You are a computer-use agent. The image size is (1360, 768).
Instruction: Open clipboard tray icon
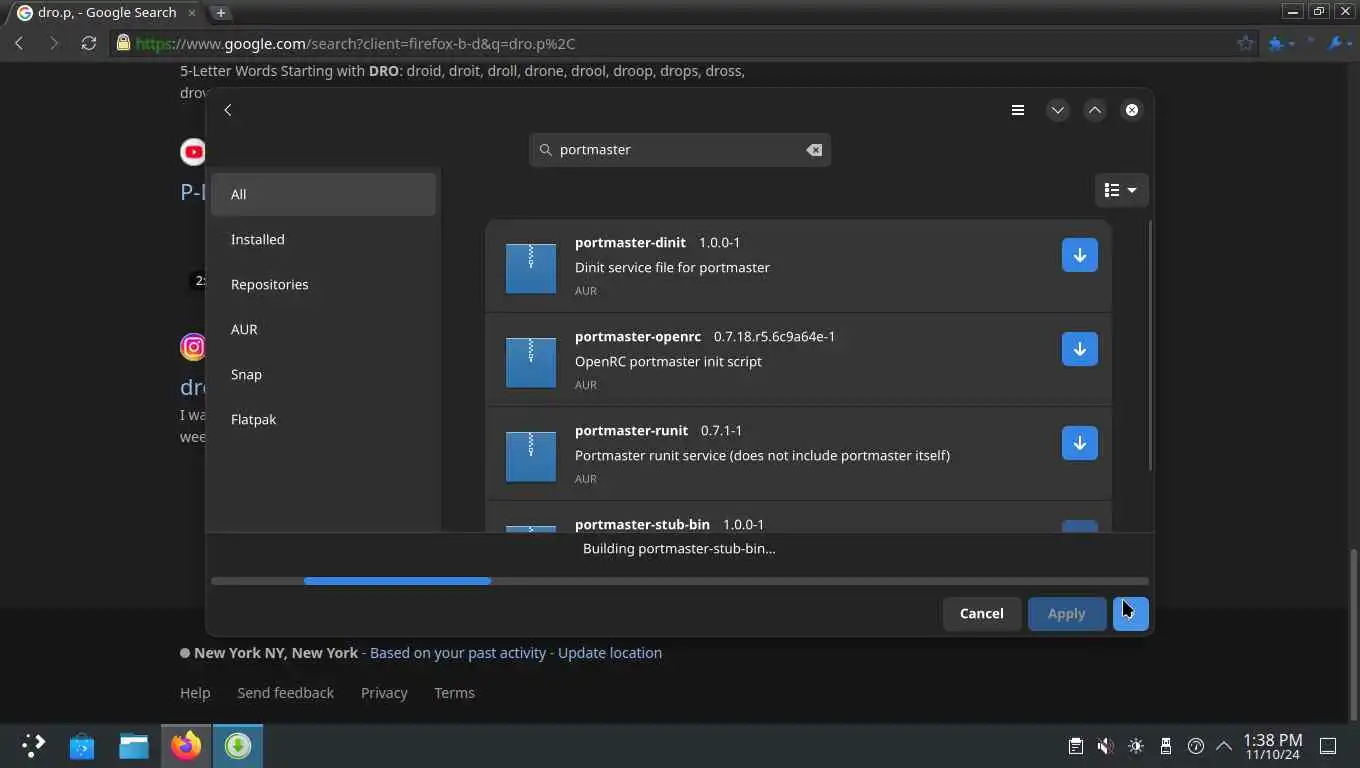(1076, 746)
